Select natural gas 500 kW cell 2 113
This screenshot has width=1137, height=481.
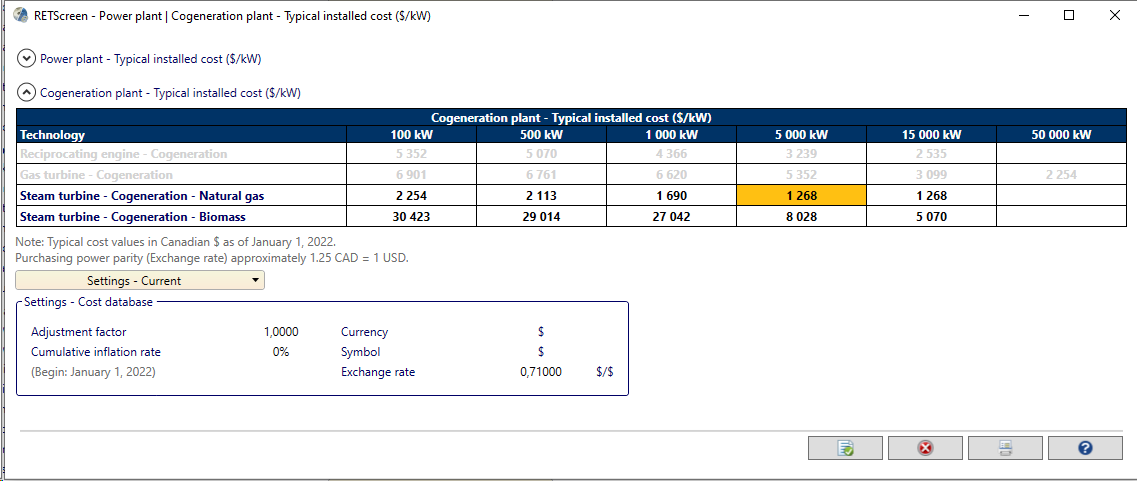coord(541,195)
